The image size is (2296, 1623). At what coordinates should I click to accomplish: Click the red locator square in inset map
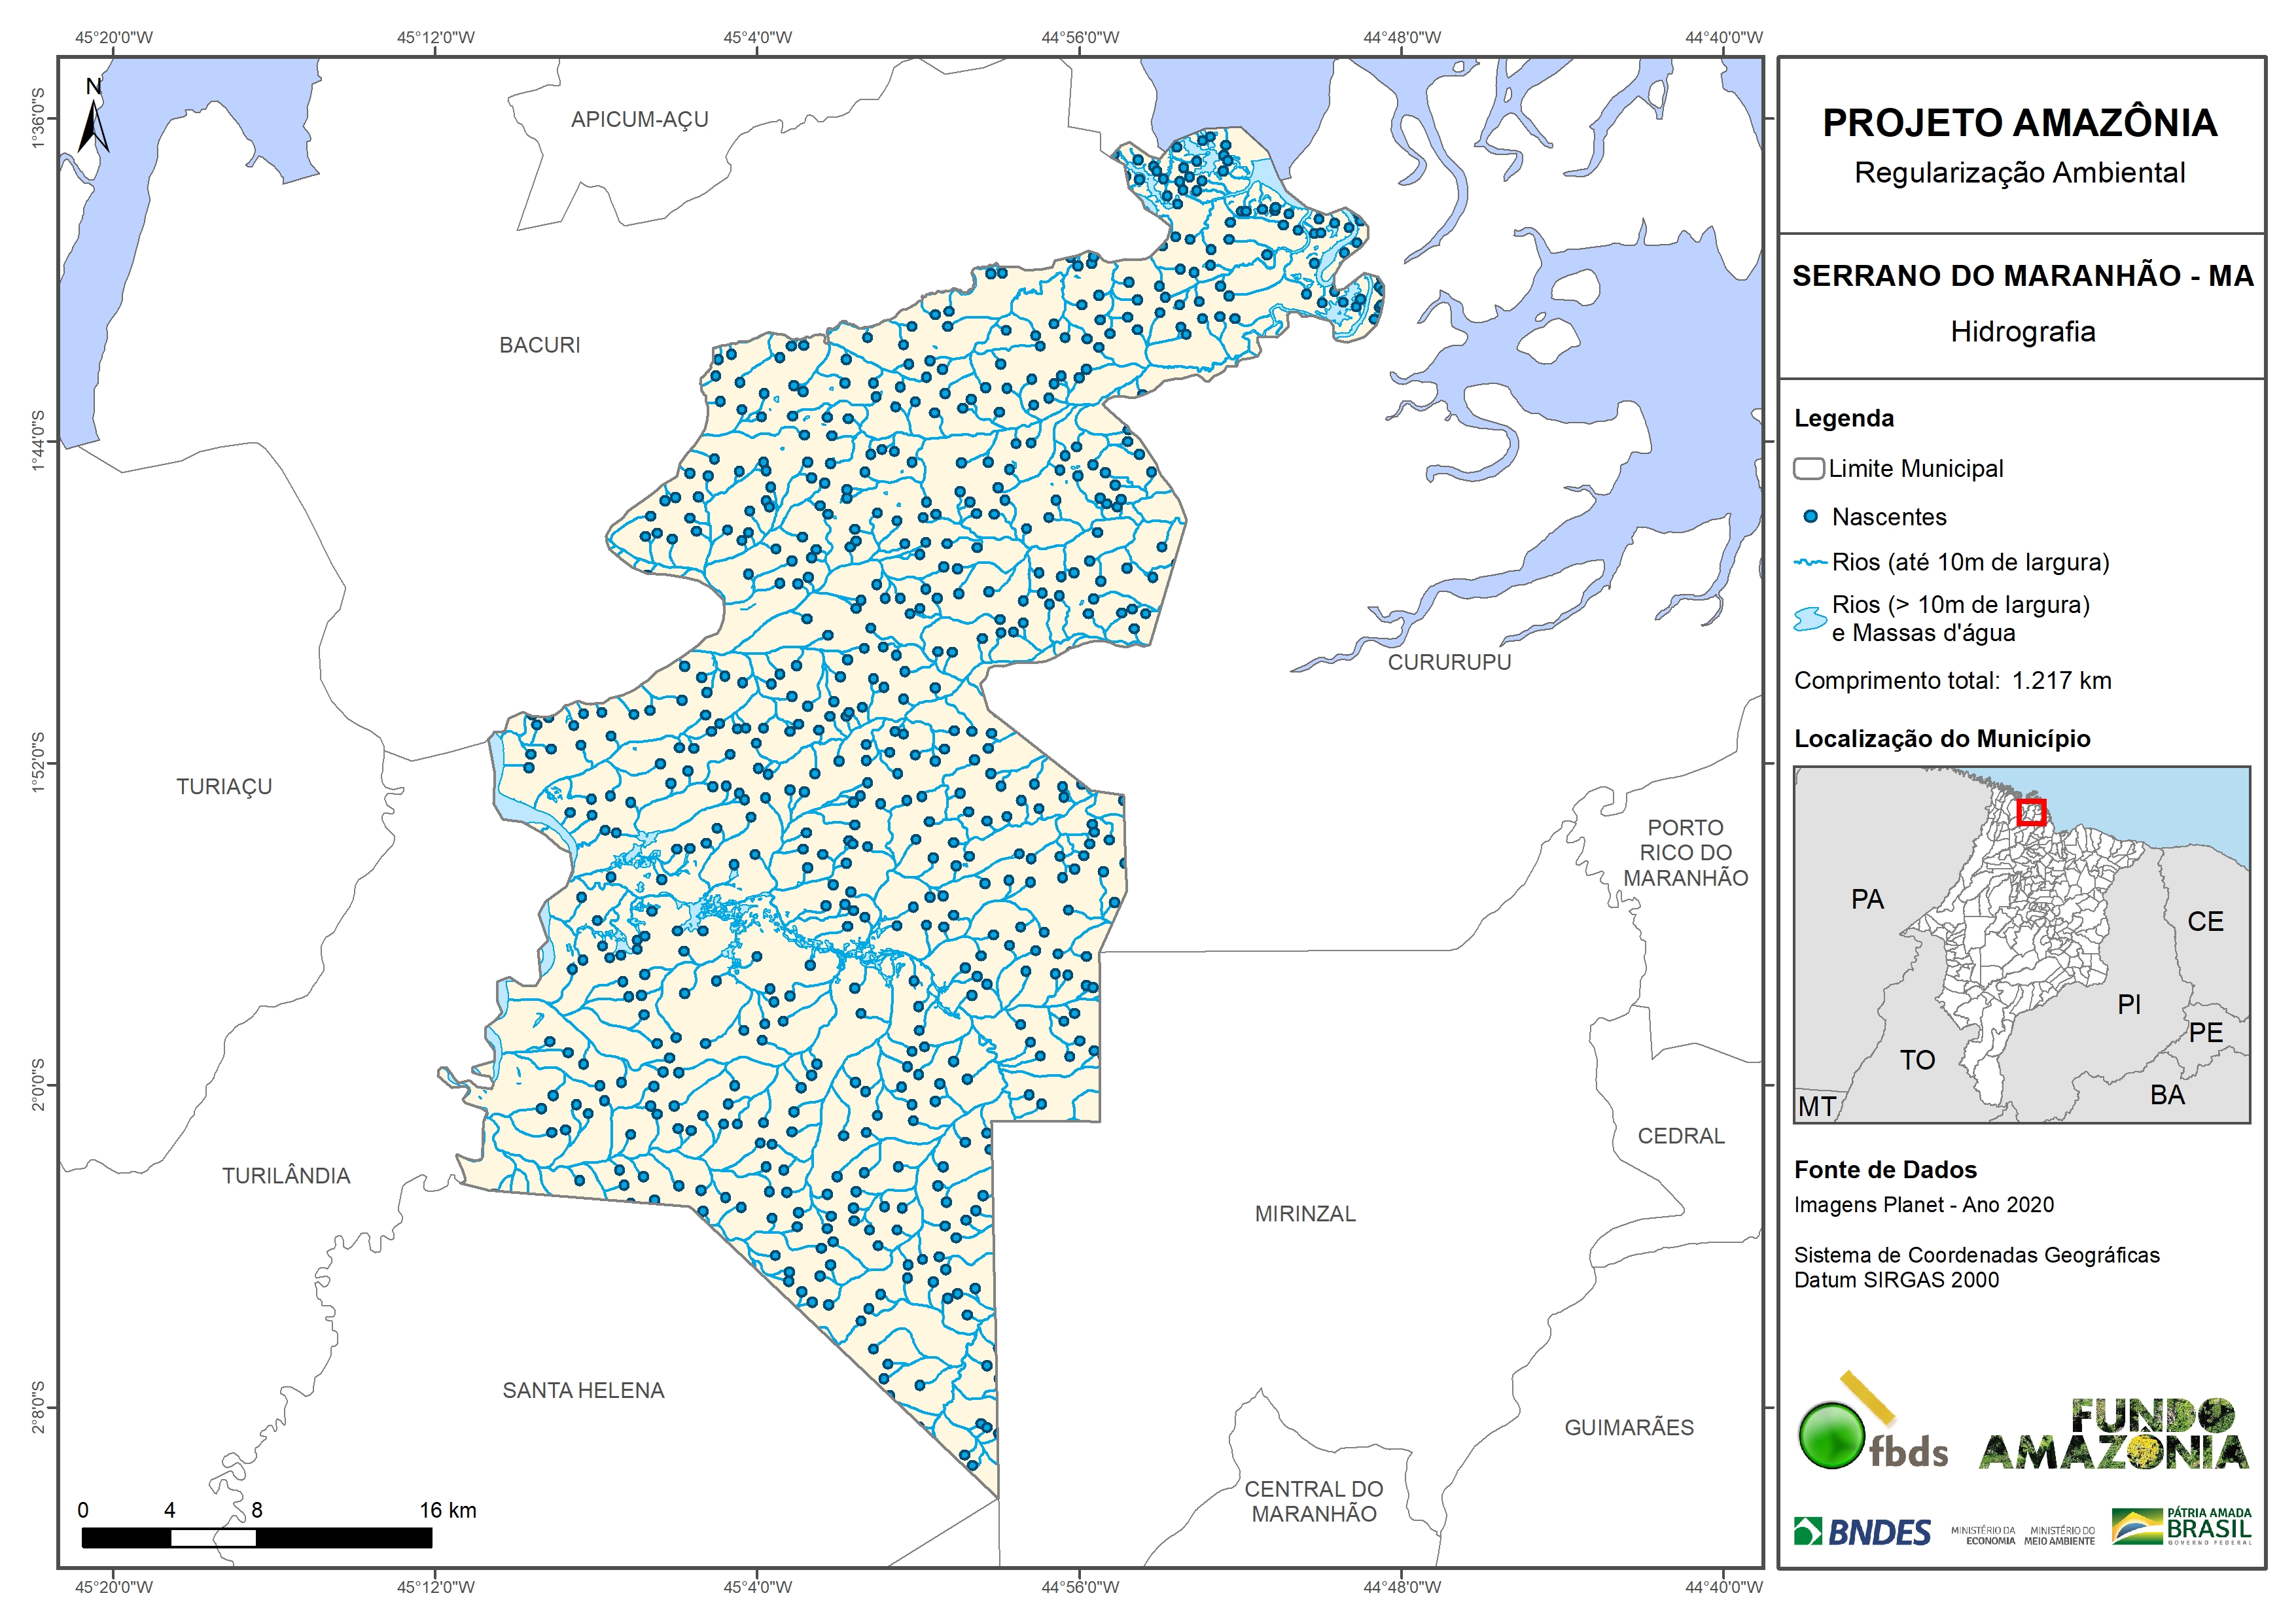[x=2031, y=812]
